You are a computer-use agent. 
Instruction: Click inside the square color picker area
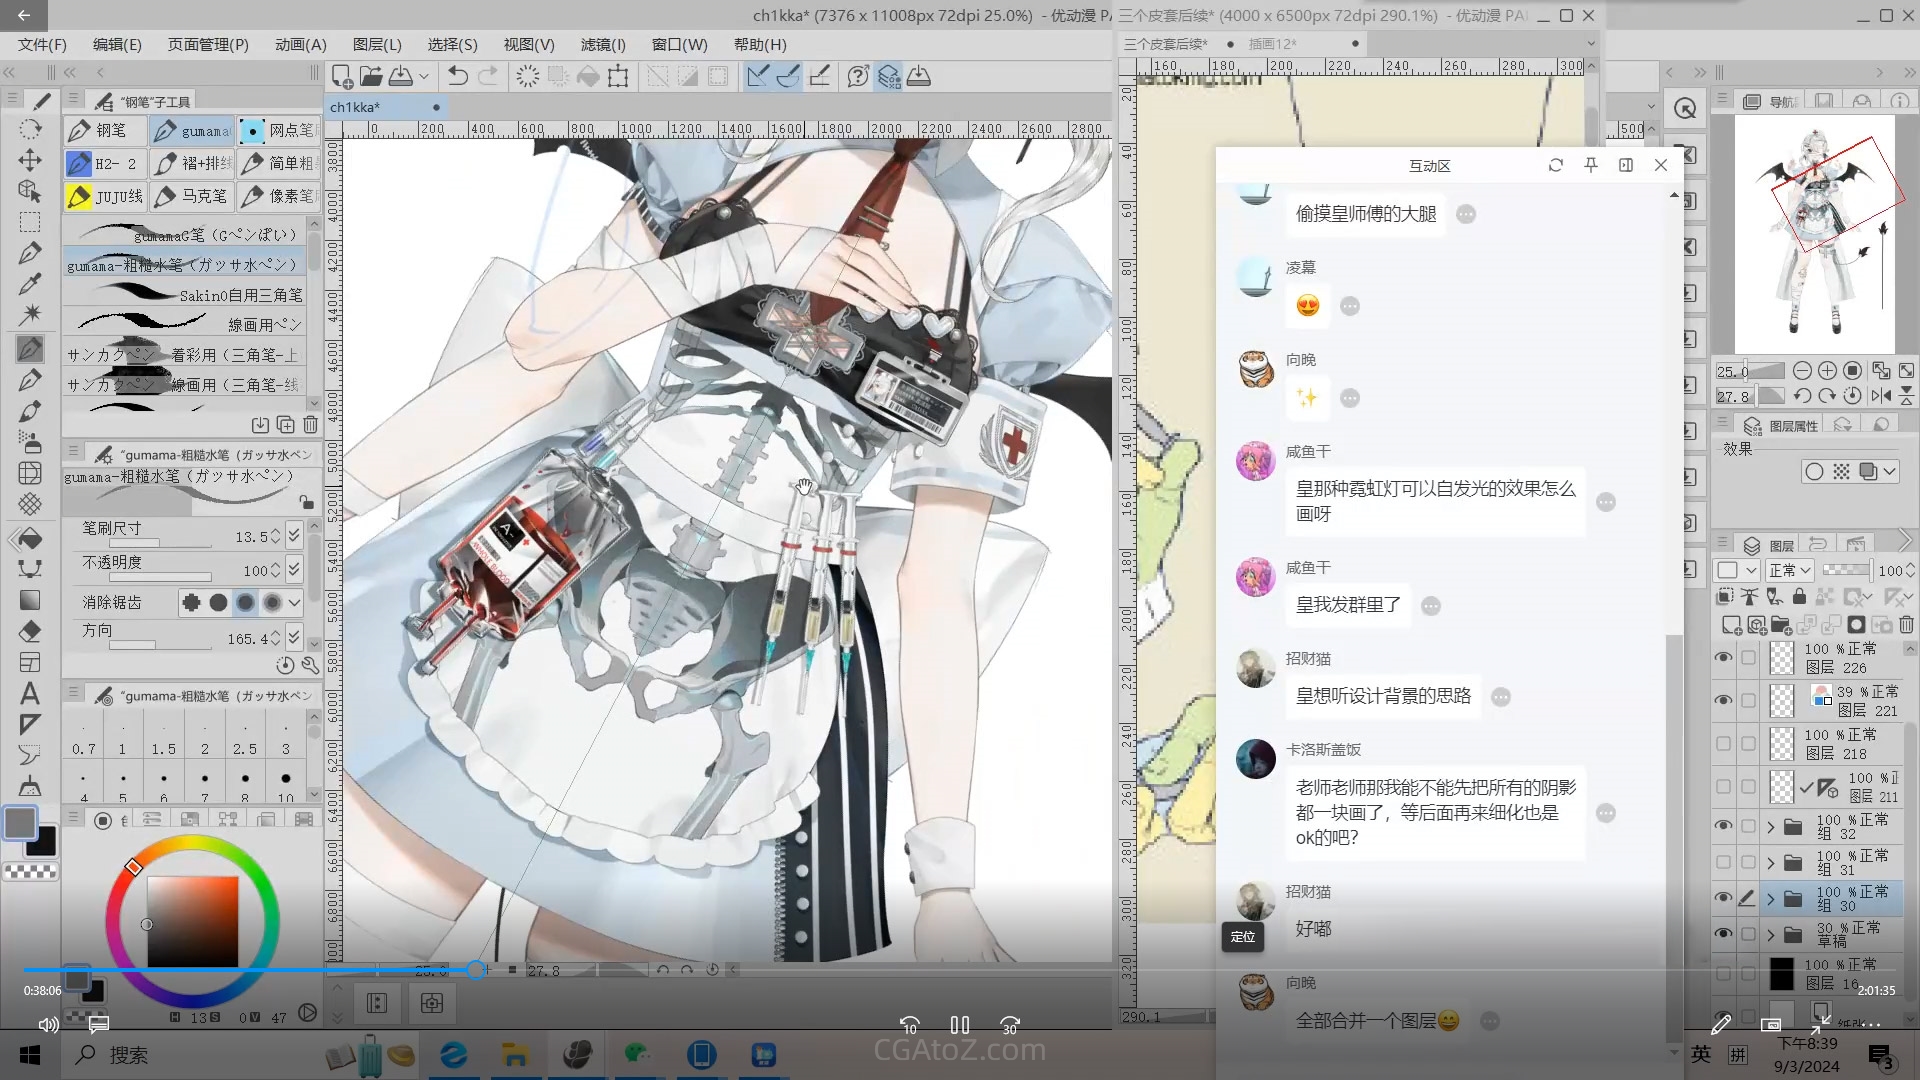pyautogui.click(x=193, y=921)
